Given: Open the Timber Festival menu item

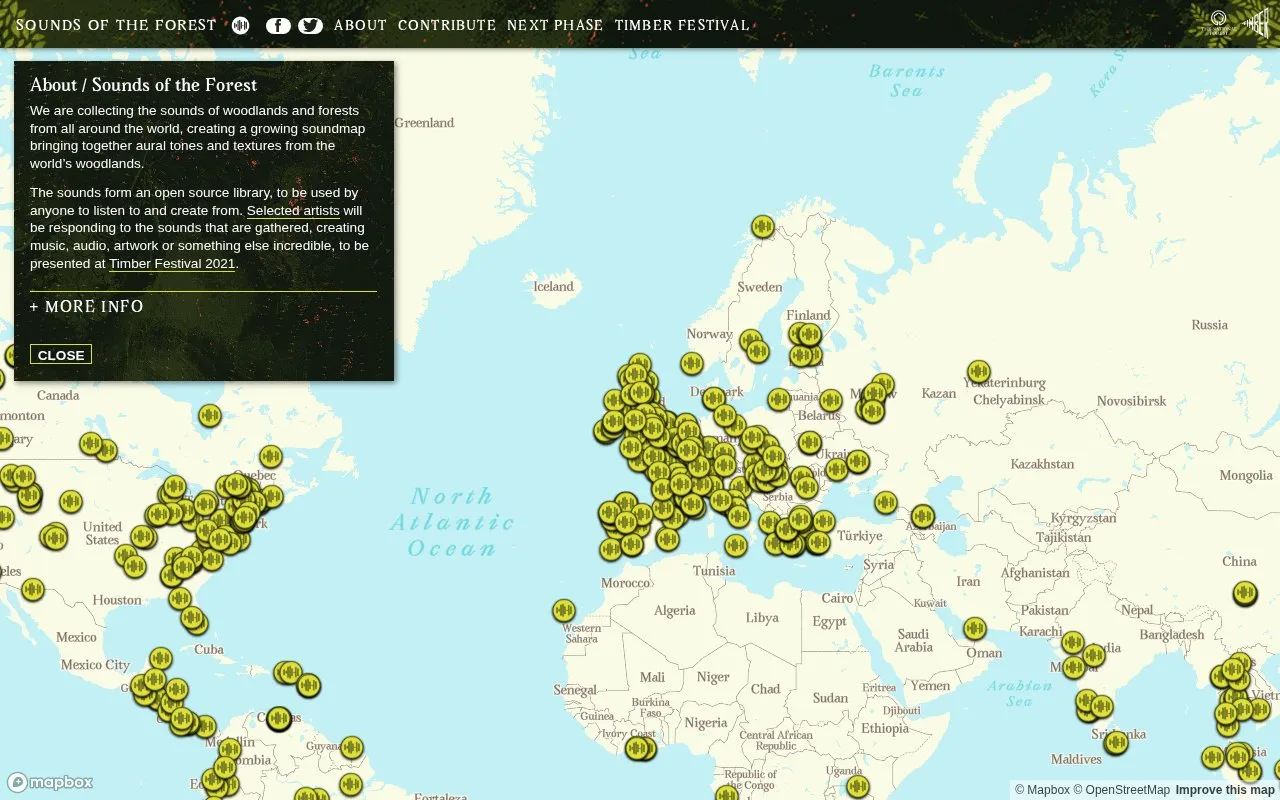Looking at the screenshot, I should point(682,25).
